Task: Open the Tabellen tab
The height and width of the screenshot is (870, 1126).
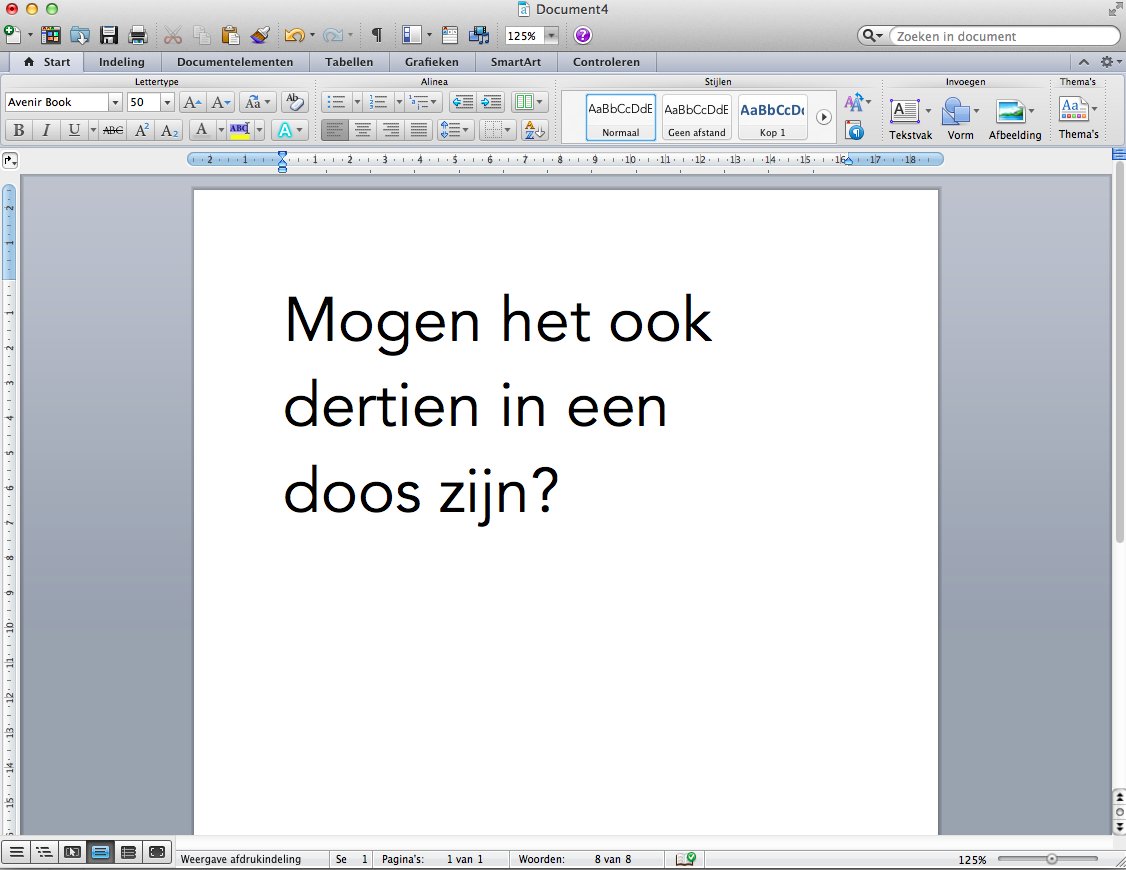Action: point(349,62)
